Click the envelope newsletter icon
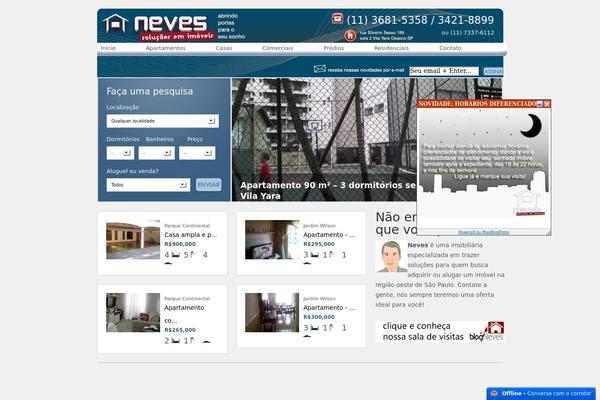This screenshot has width=600, height=400. pos(320,69)
